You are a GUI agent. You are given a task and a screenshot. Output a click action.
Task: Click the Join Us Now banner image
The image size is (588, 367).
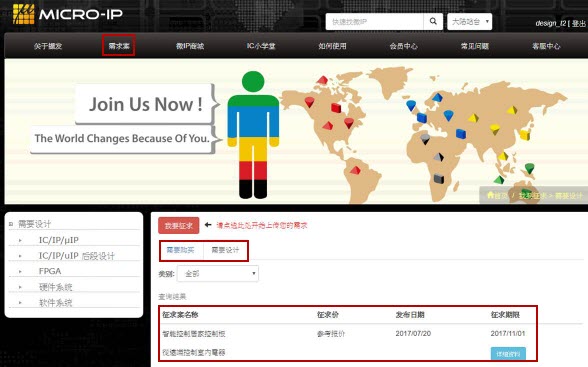(x=296, y=132)
